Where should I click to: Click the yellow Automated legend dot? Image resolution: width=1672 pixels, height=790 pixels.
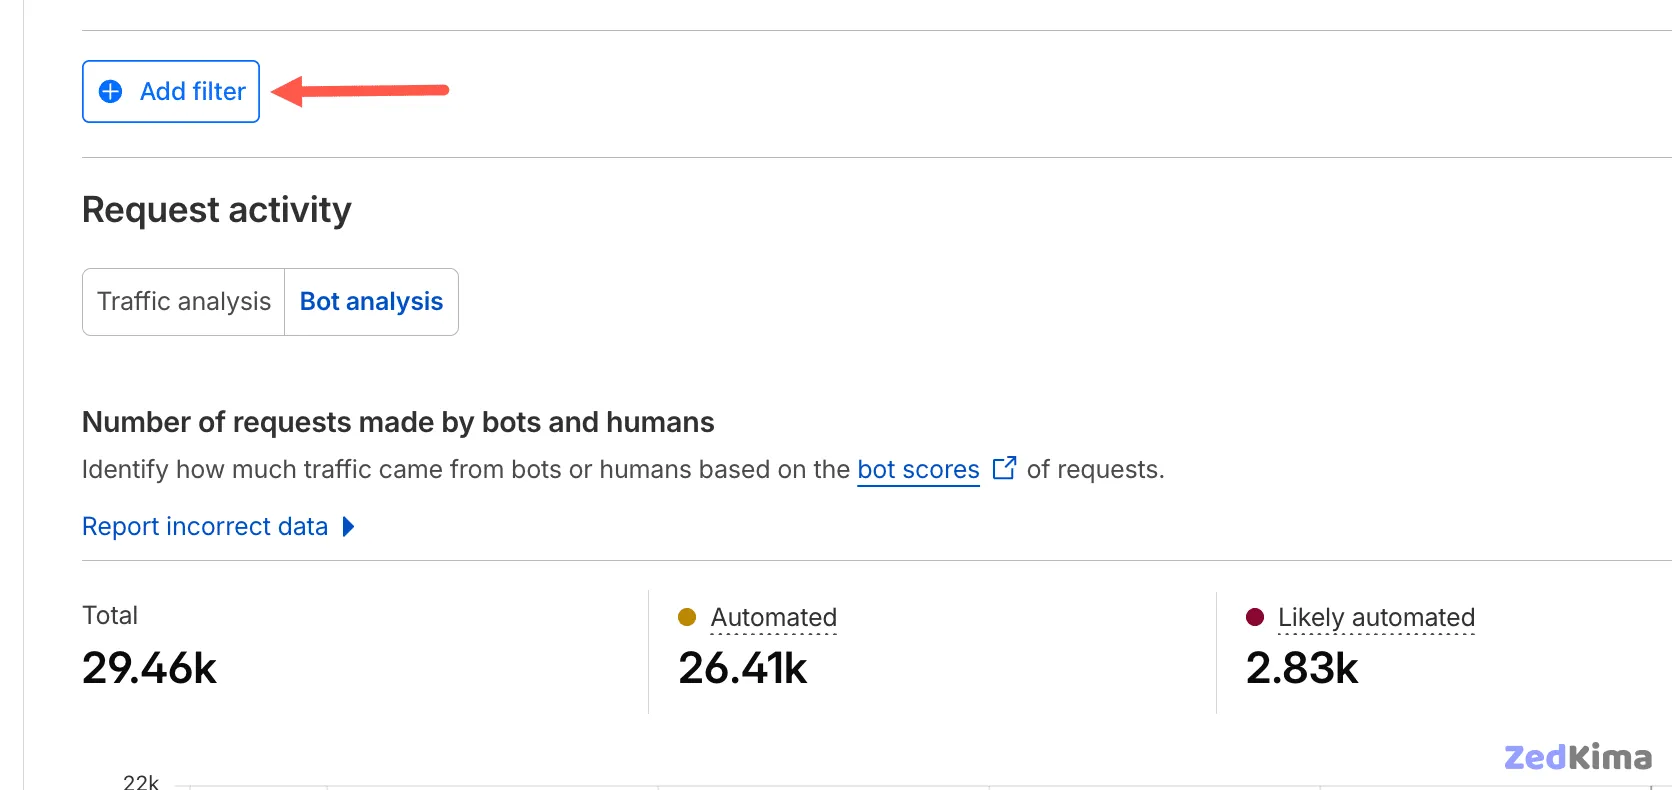click(x=687, y=617)
